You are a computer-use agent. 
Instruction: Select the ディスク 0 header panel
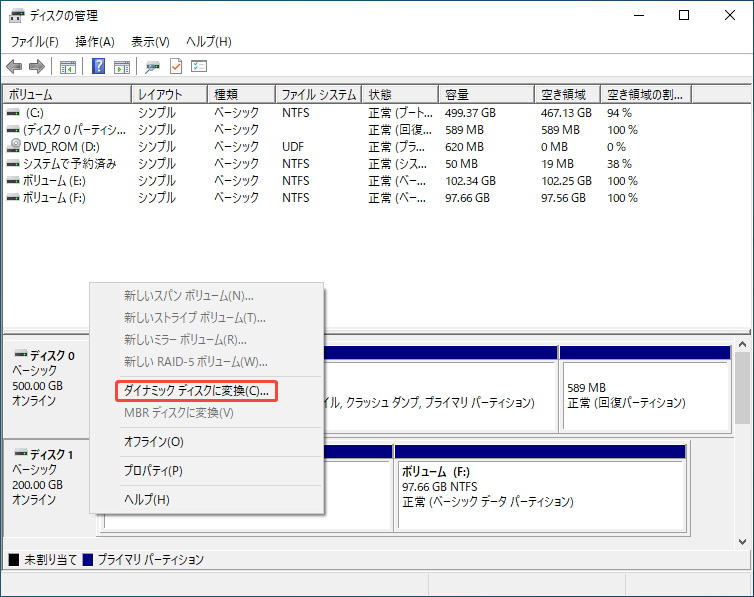[x=47, y=387]
